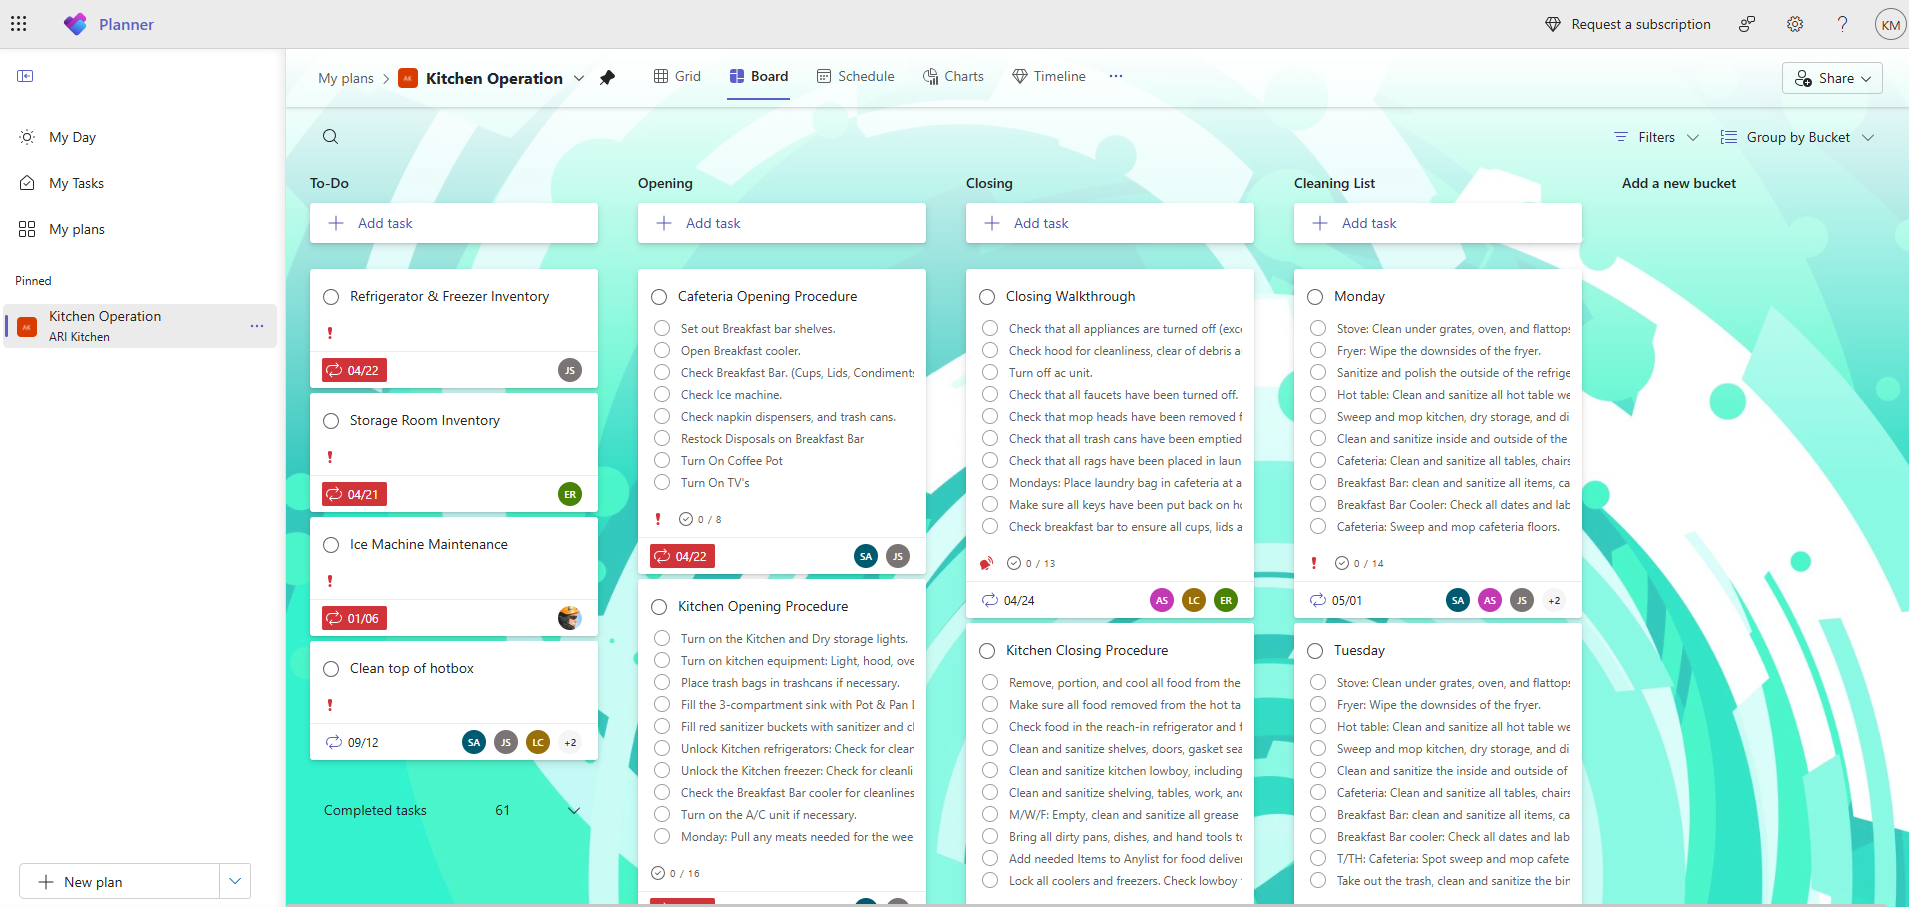Viewport: 1909px width, 907px height.
Task: Open the KM account avatar
Action: coord(1889,24)
